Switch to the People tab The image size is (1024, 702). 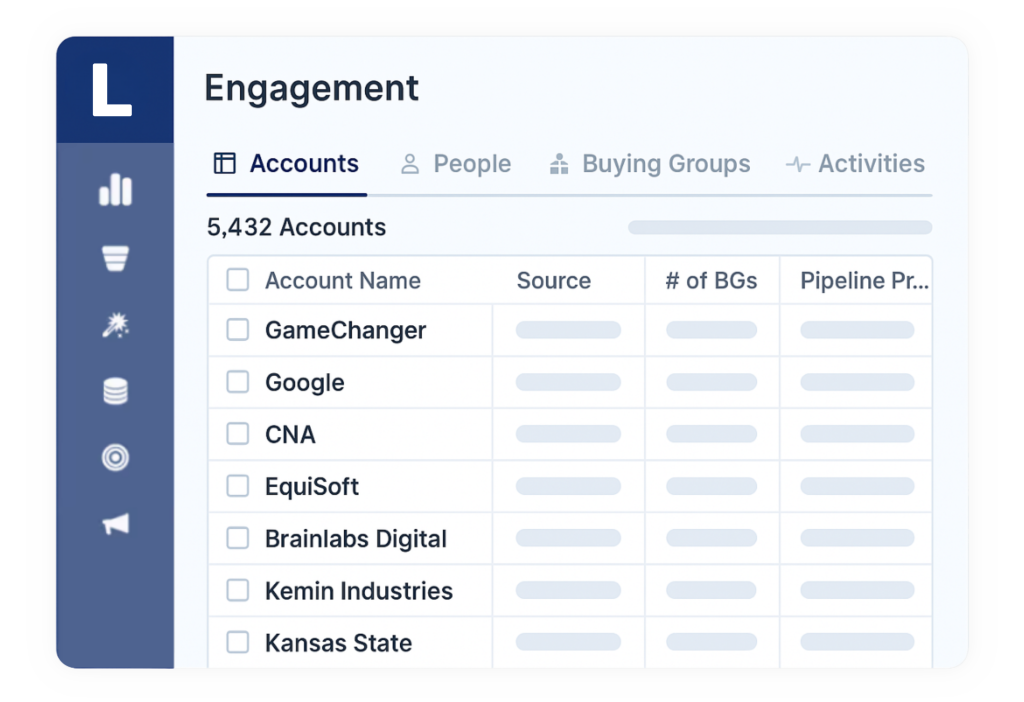[456, 164]
